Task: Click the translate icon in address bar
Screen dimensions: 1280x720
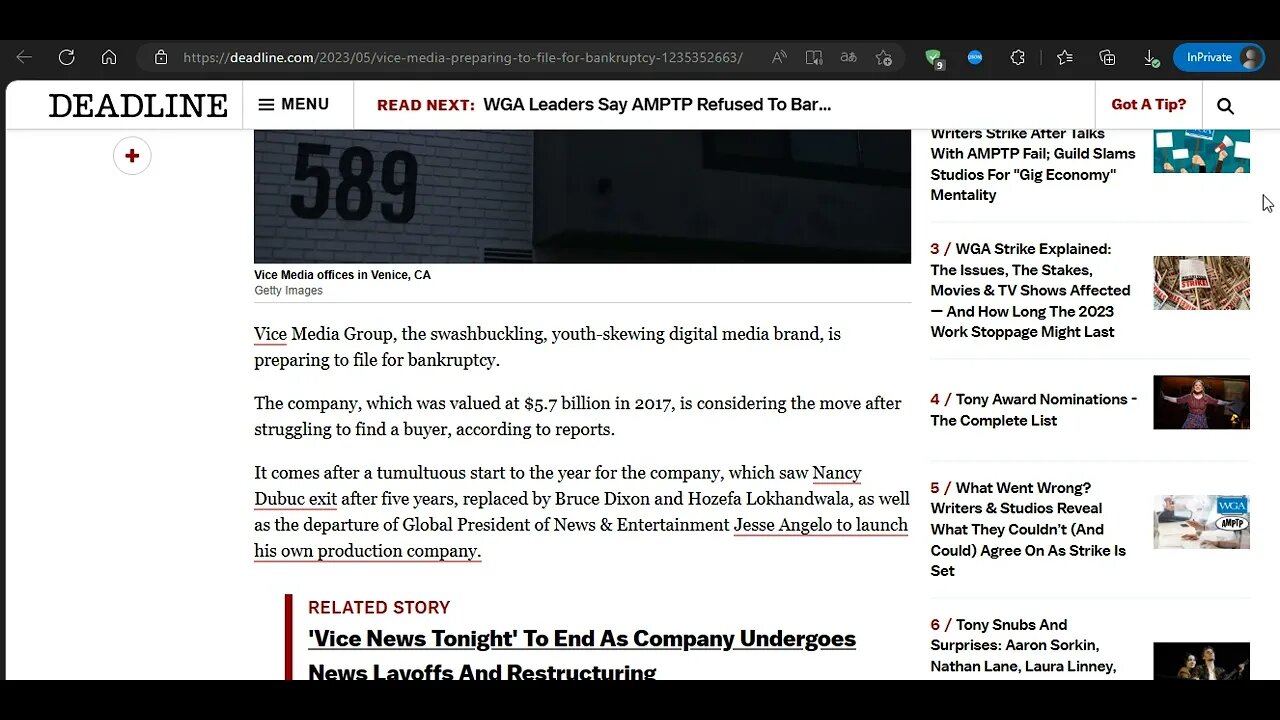Action: [848, 57]
